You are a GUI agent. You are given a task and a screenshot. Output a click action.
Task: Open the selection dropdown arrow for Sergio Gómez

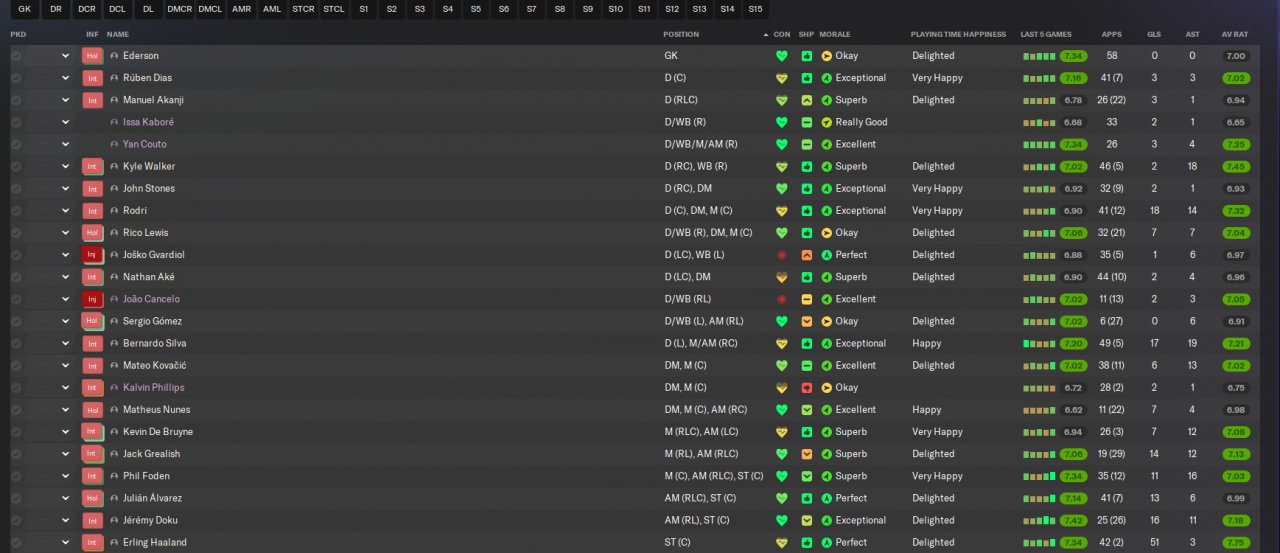(x=65, y=321)
